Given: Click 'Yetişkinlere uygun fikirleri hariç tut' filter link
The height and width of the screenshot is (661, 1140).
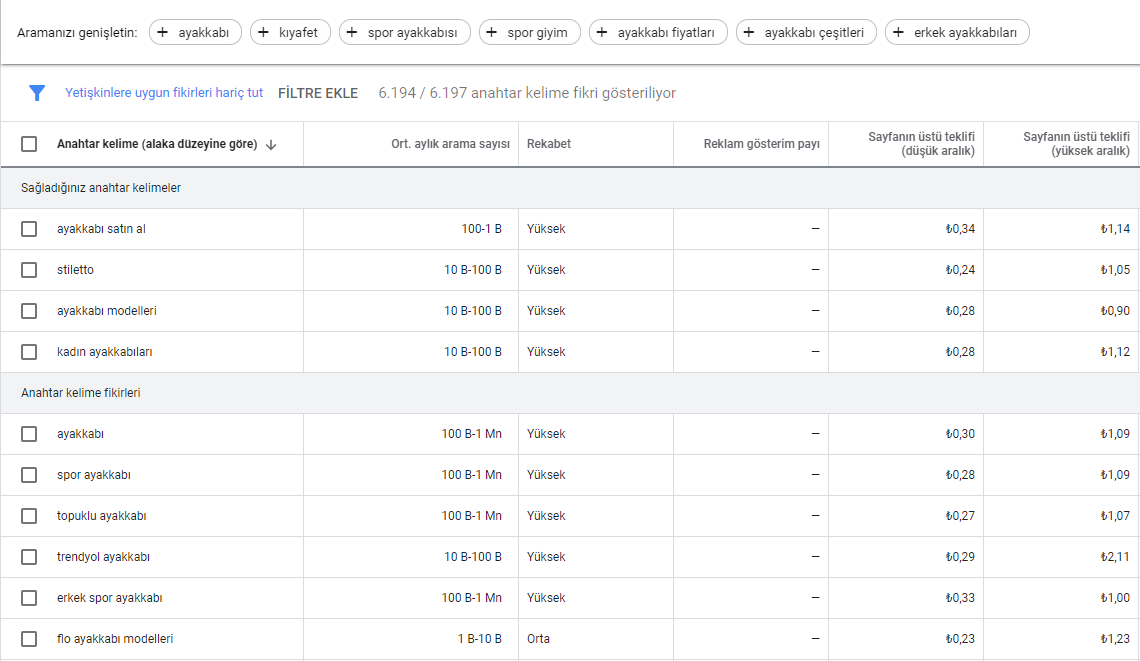Looking at the screenshot, I should click(164, 93).
